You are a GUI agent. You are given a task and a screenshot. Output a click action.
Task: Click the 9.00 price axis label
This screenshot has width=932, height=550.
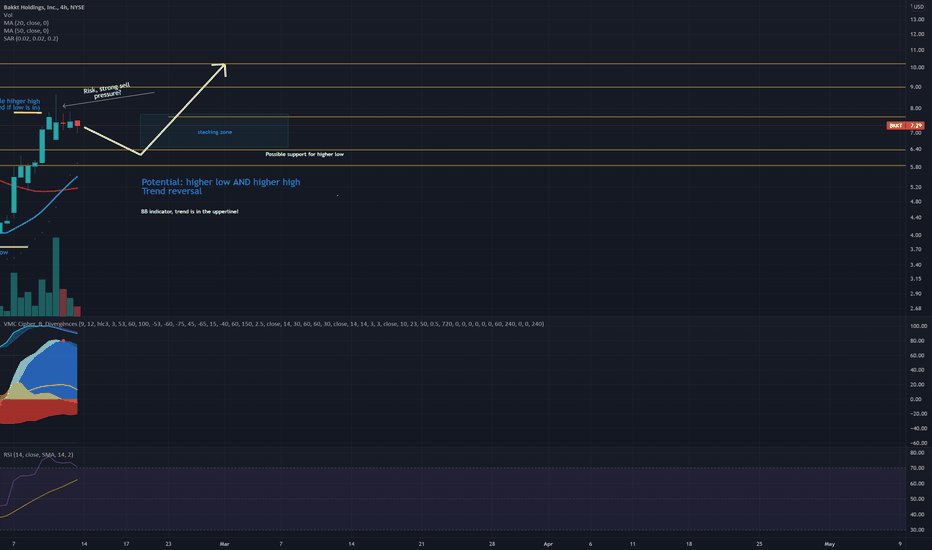tap(916, 87)
